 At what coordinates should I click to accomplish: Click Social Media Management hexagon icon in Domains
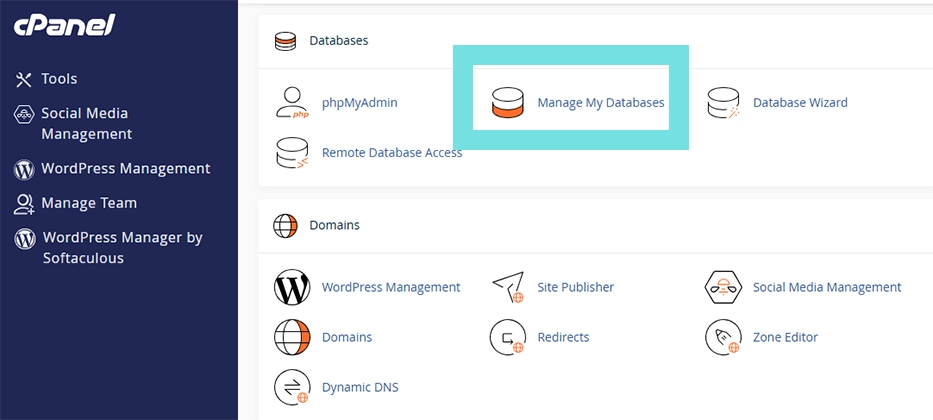(x=723, y=287)
